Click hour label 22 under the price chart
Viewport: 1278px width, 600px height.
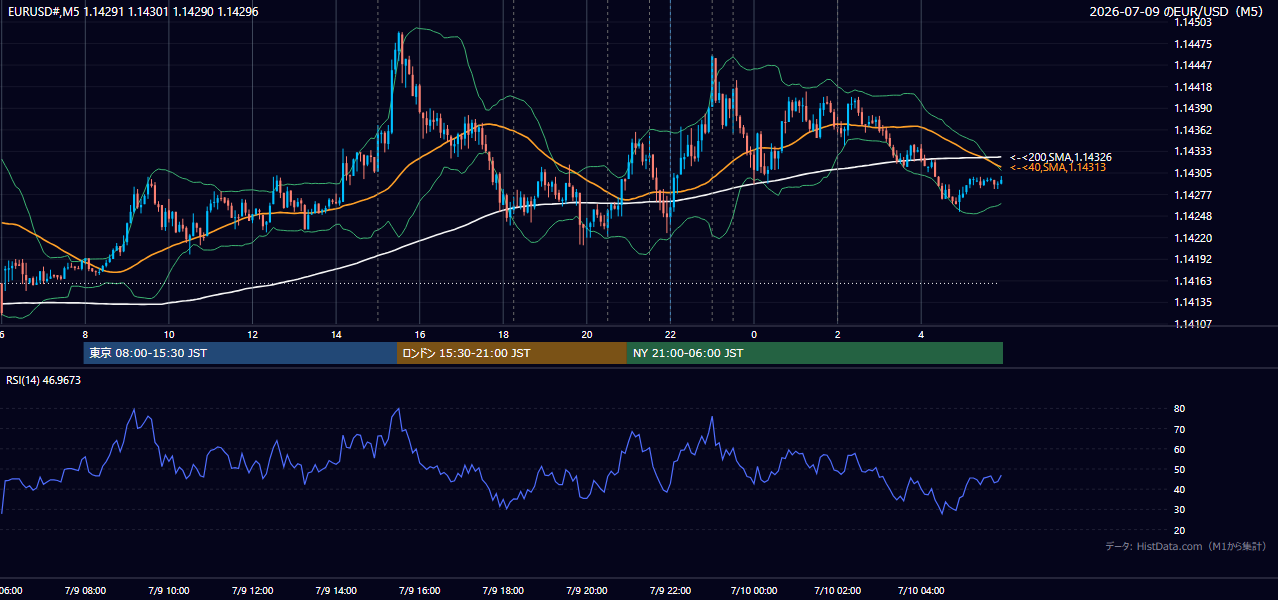(x=670, y=334)
